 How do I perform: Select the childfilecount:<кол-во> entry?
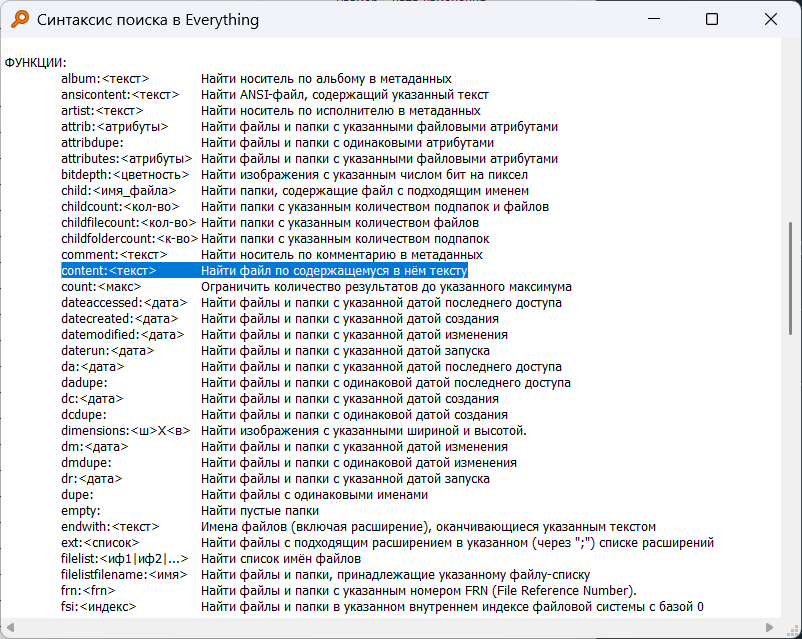click(128, 223)
